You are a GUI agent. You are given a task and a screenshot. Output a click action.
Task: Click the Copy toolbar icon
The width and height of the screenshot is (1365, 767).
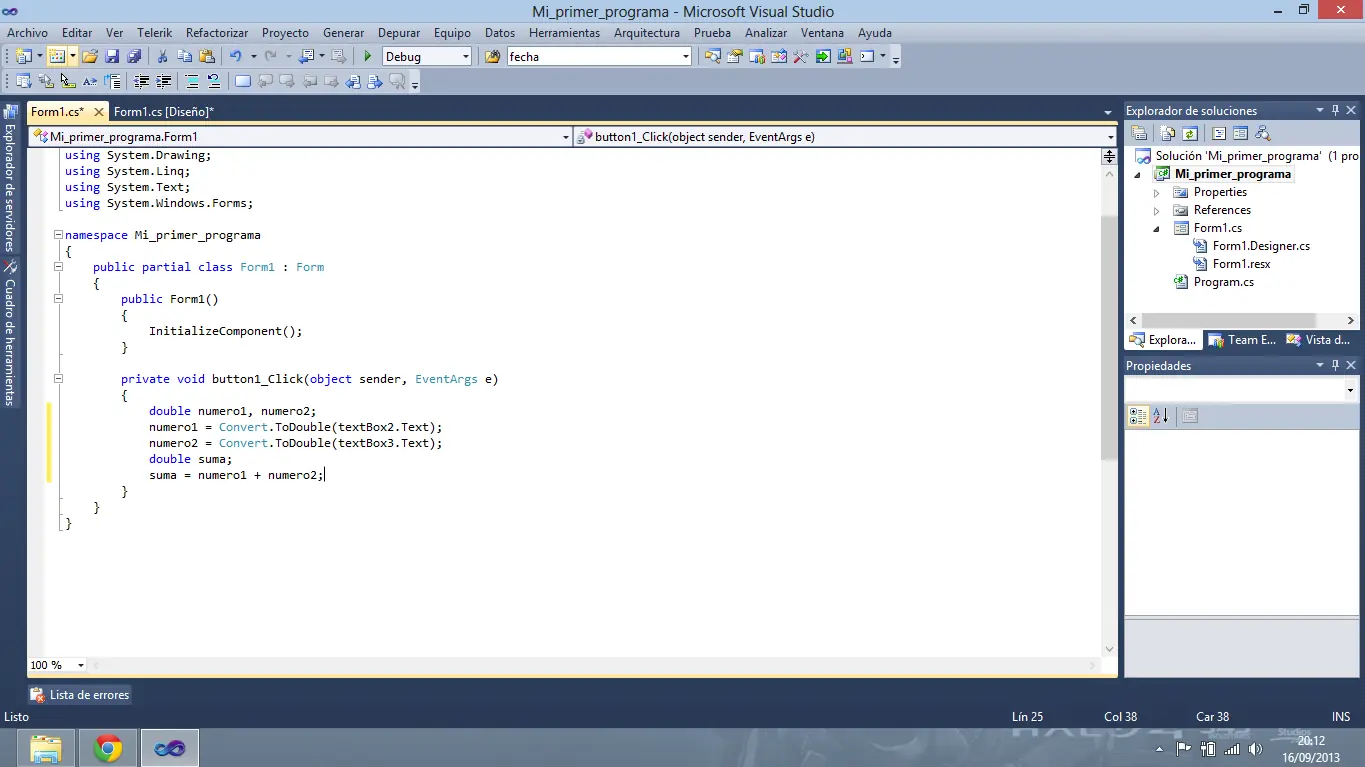point(184,57)
